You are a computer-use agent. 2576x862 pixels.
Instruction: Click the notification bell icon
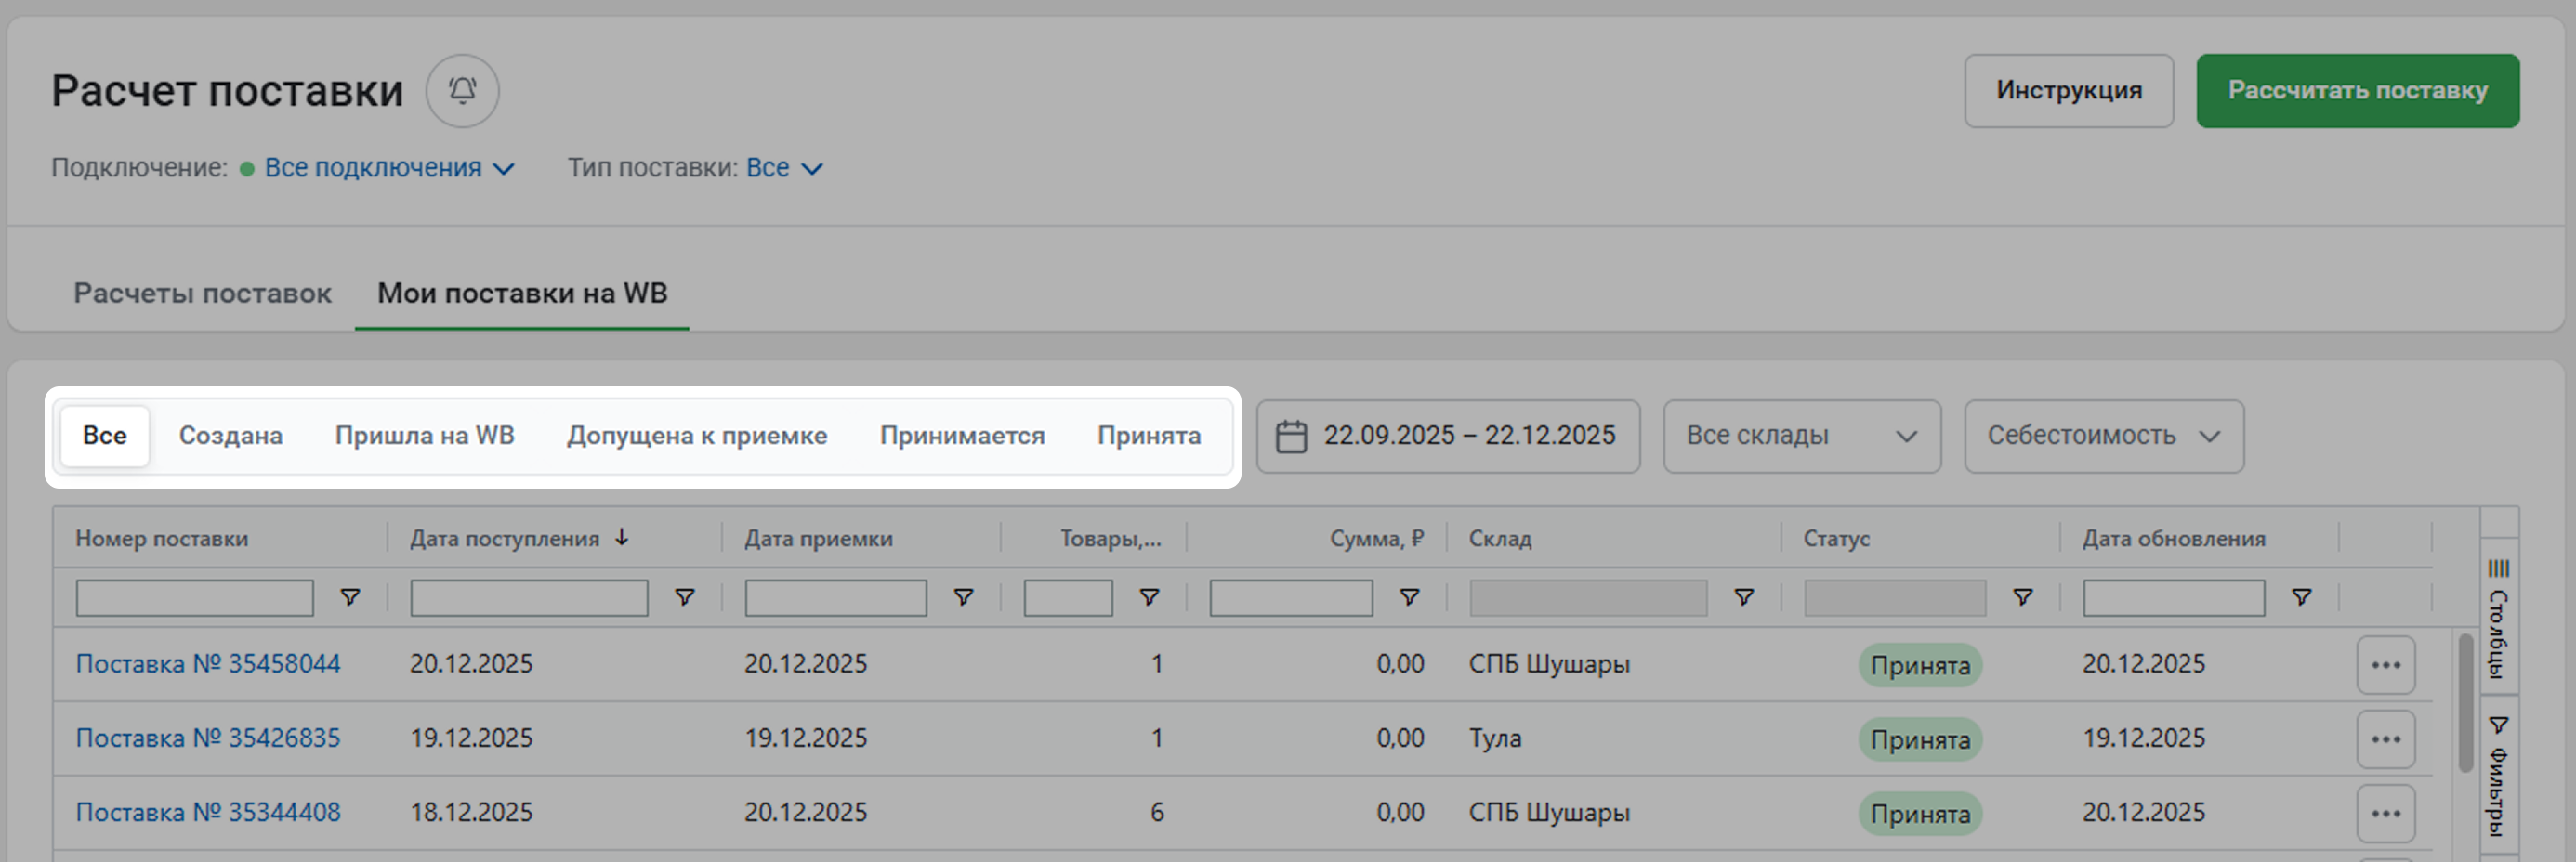click(462, 91)
